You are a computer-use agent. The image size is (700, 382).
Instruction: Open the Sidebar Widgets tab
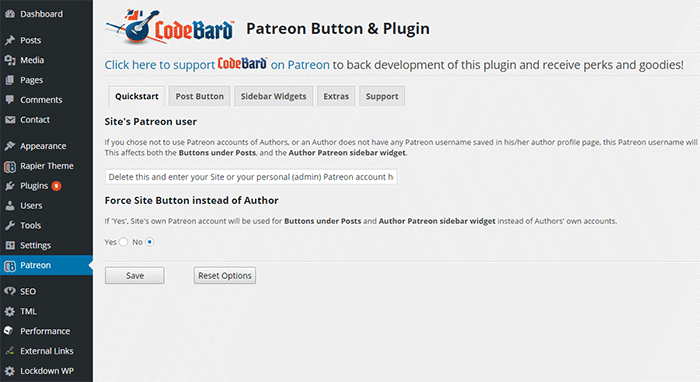pos(274,96)
